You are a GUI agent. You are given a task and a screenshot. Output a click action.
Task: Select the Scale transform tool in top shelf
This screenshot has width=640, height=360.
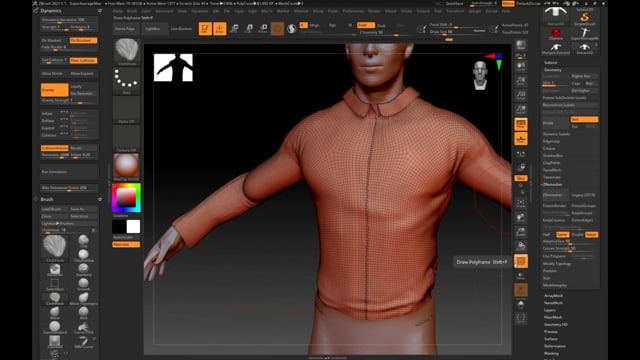point(249,29)
